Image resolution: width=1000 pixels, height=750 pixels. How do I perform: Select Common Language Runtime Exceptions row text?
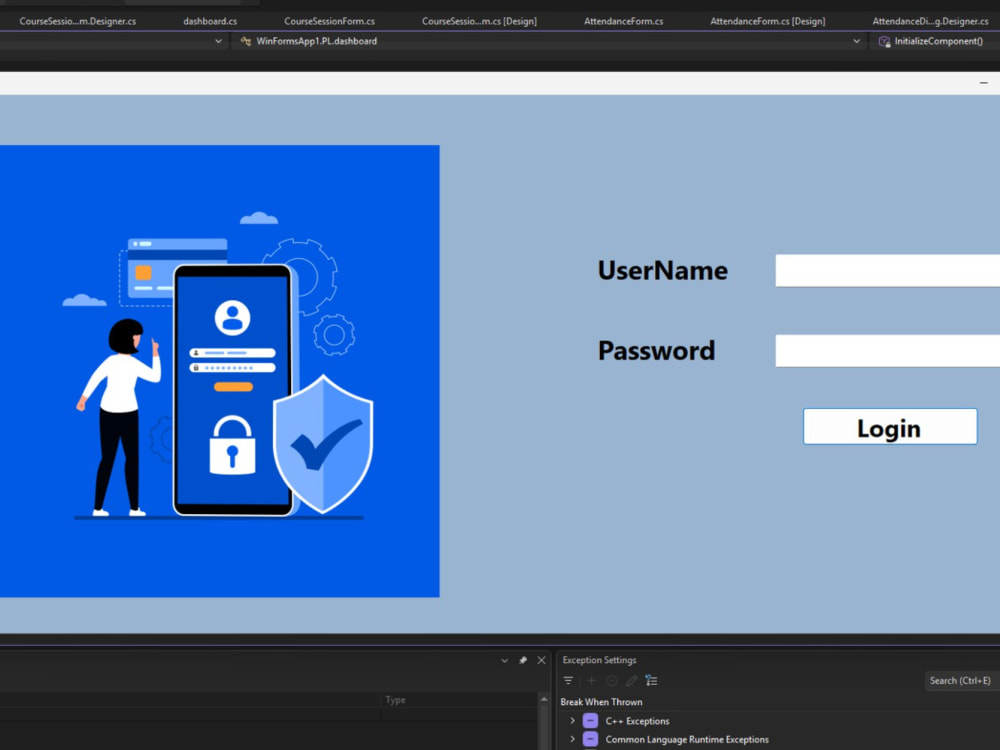(687, 739)
